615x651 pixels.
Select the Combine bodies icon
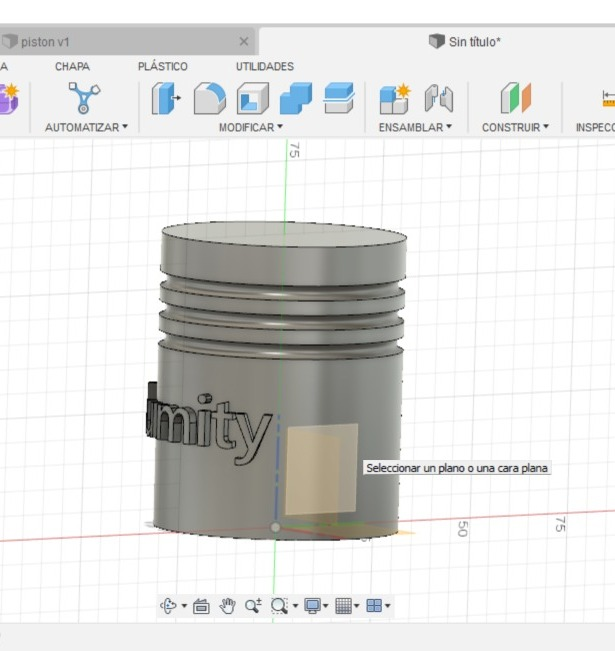(296, 98)
